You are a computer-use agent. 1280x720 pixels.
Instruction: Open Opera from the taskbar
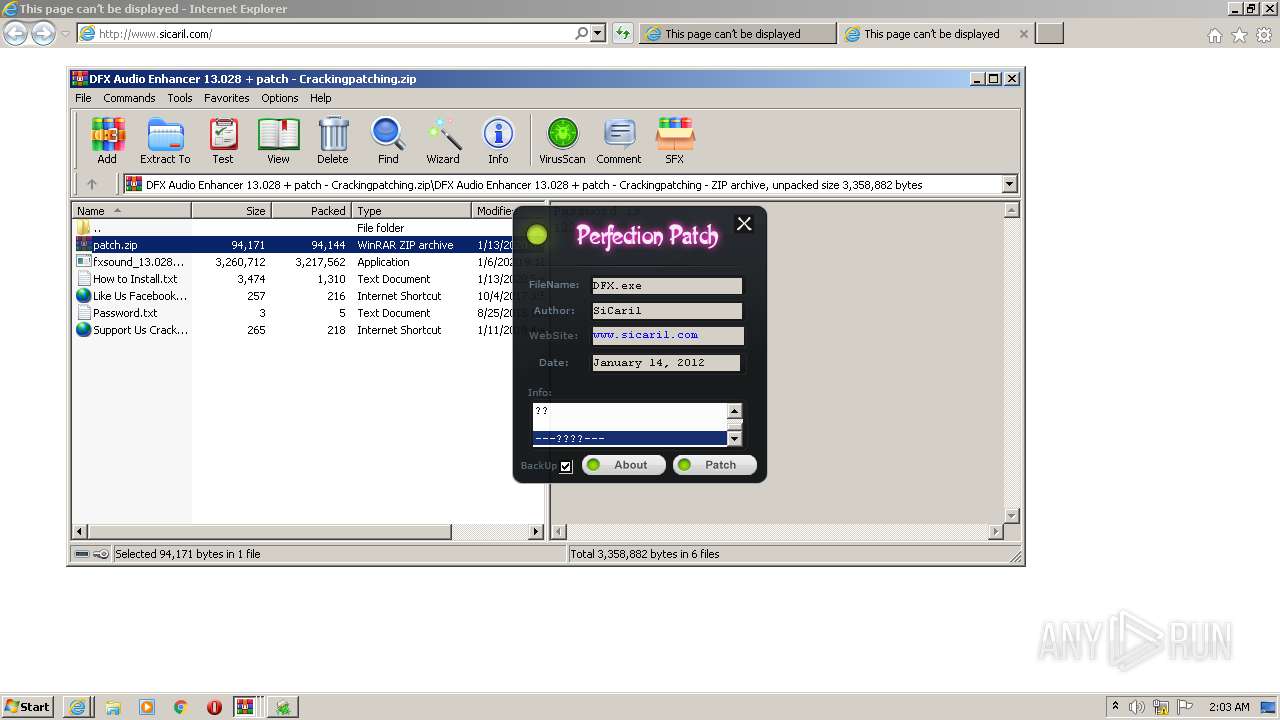click(x=214, y=707)
